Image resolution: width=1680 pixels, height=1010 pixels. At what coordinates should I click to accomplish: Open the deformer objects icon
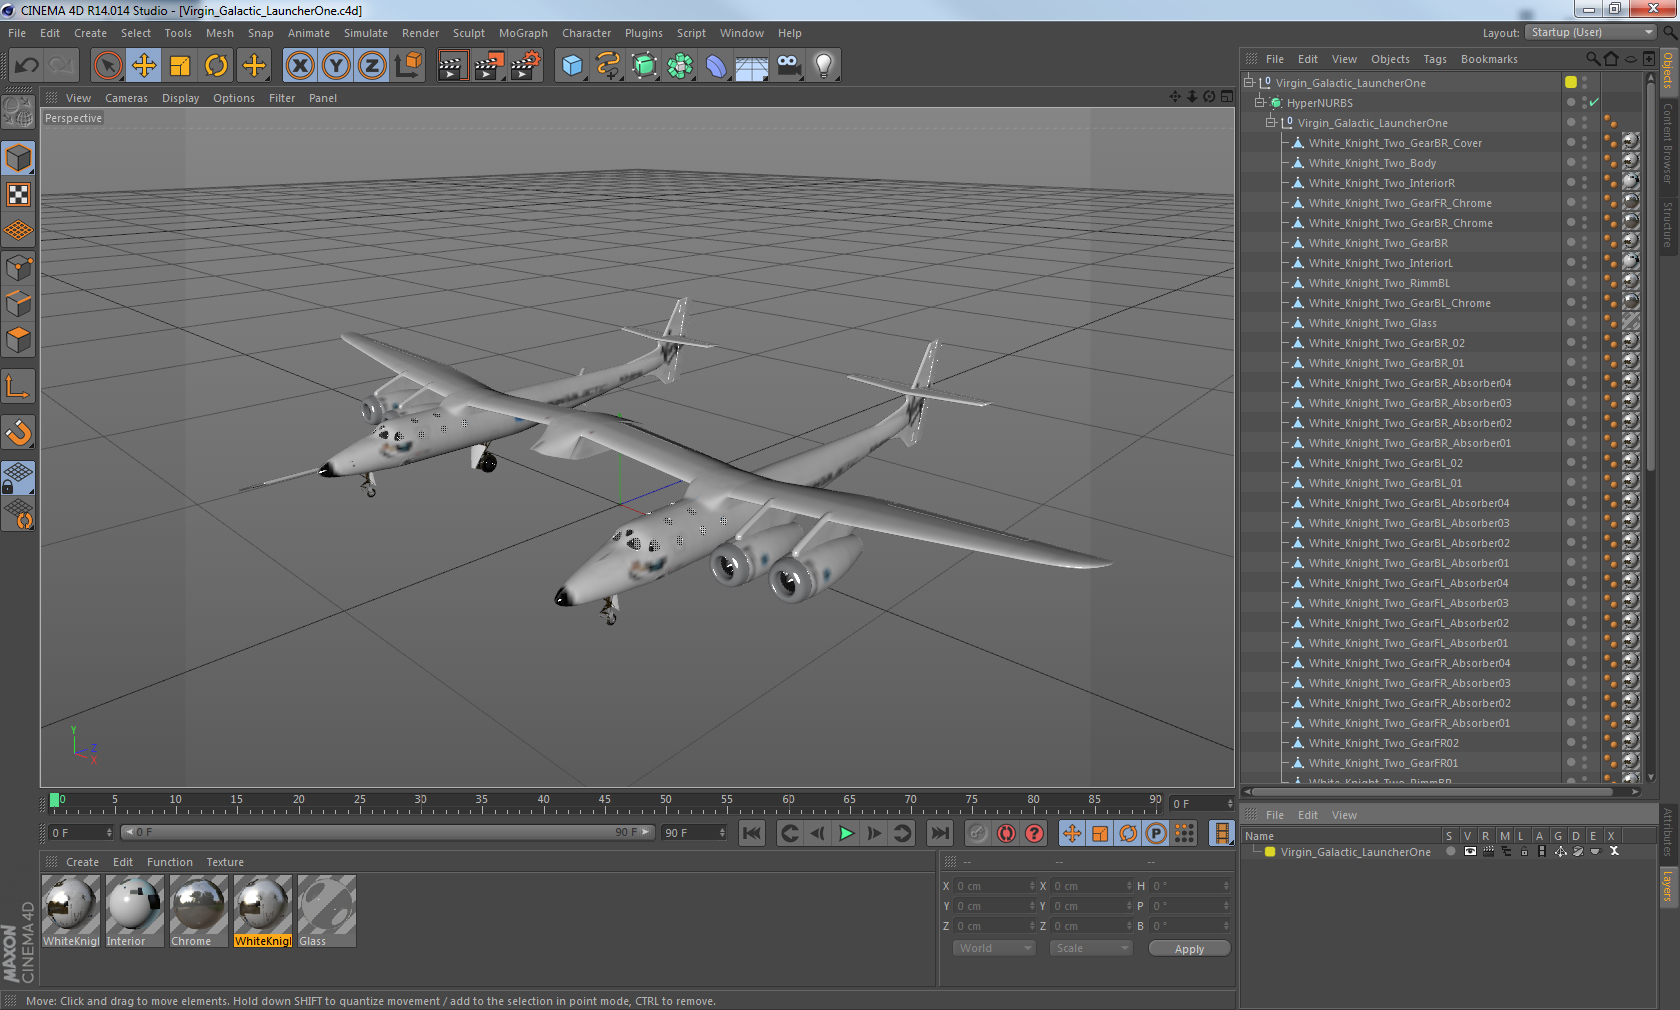click(716, 66)
